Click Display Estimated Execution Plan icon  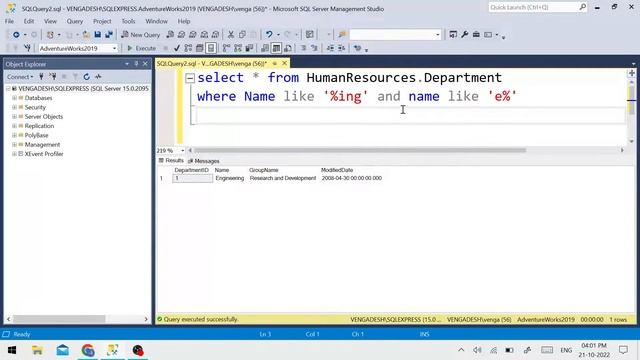pos(188,48)
